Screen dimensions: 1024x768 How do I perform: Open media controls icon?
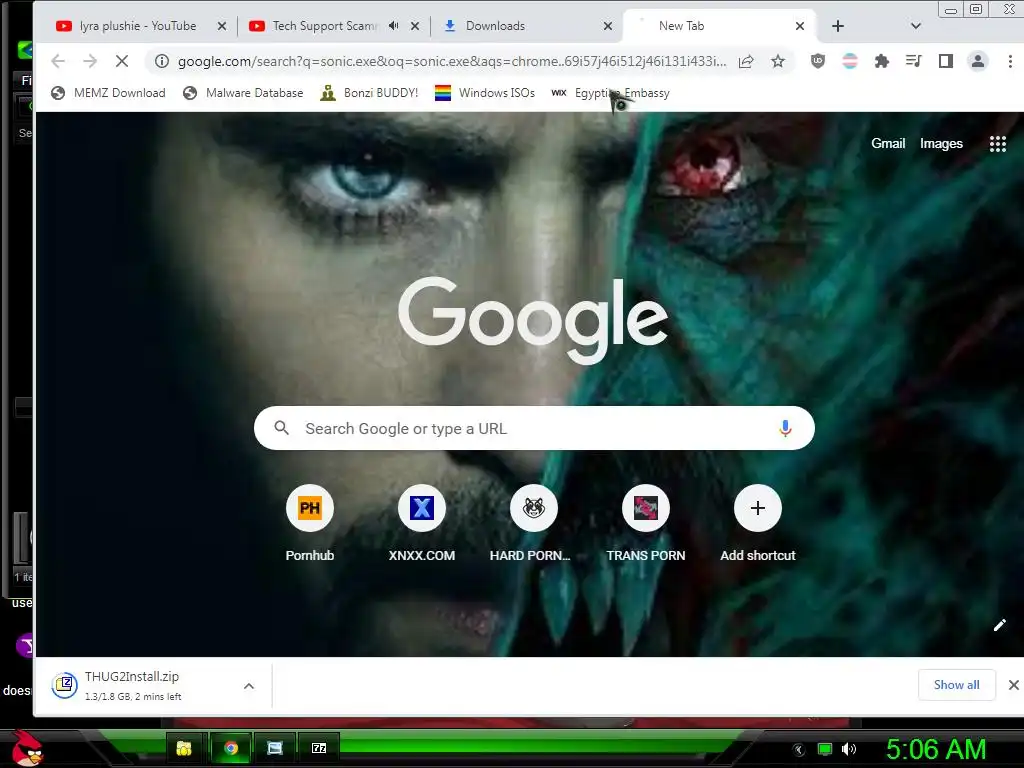[914, 61]
